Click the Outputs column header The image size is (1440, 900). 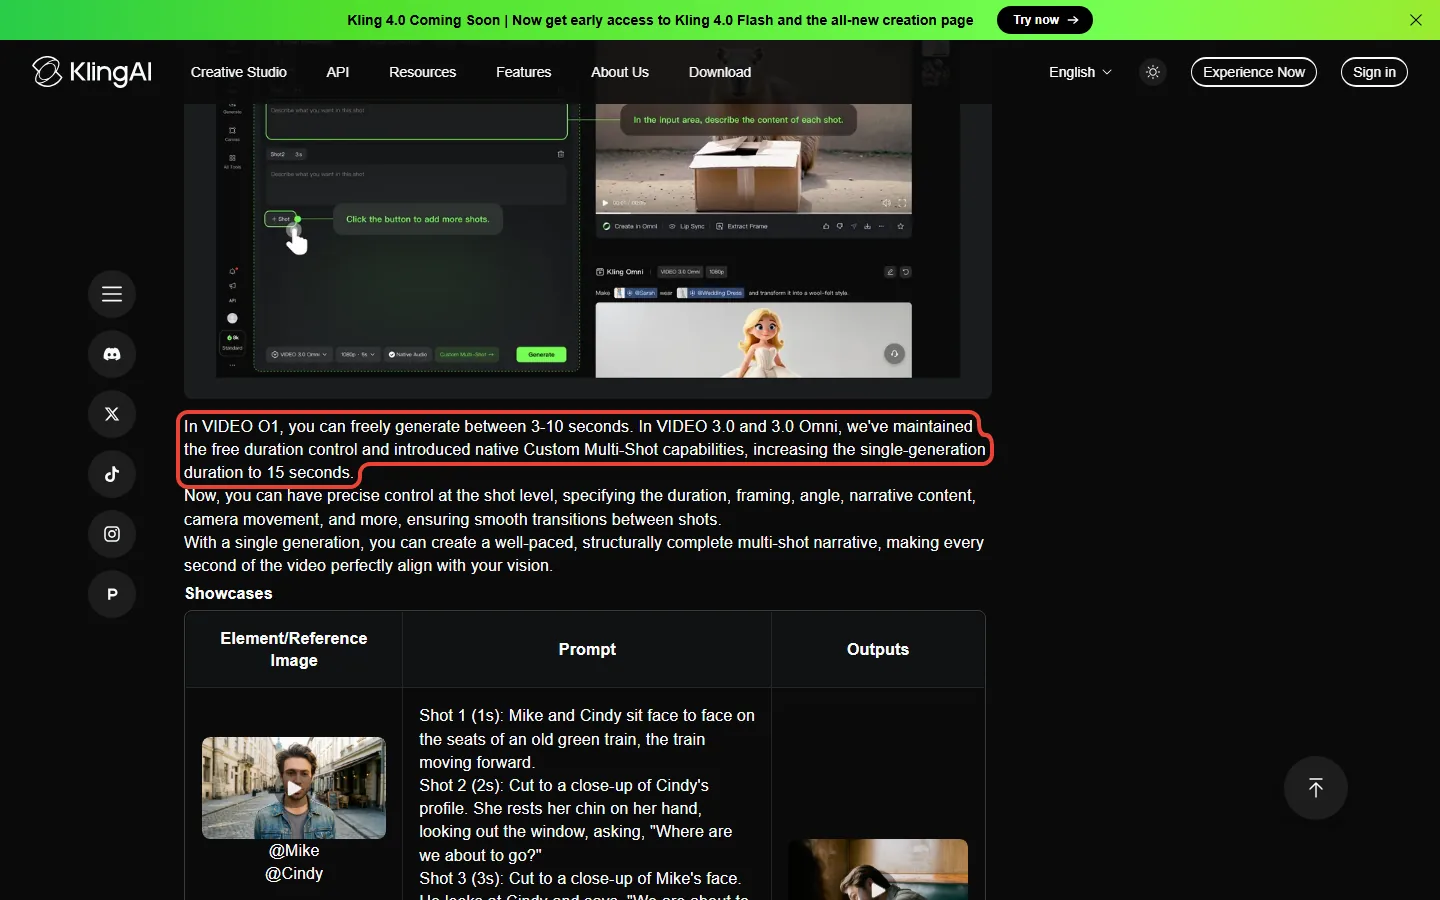(878, 649)
